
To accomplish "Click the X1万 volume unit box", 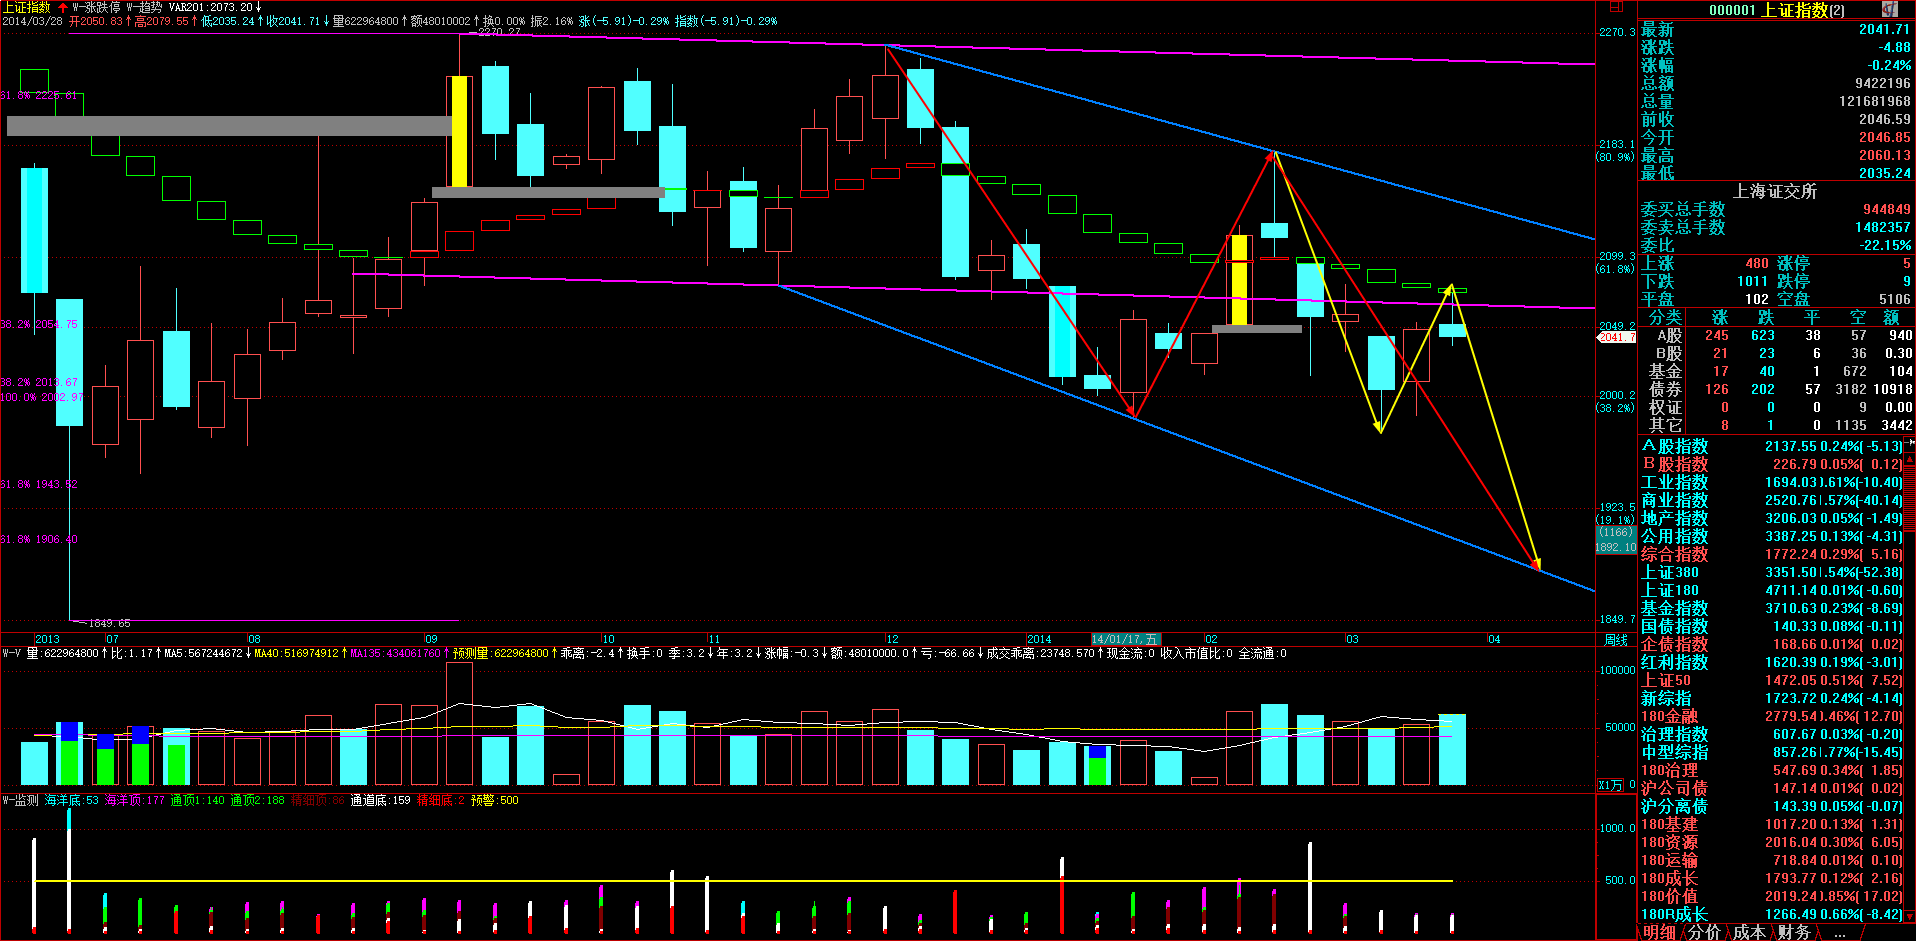I will tap(1610, 785).
